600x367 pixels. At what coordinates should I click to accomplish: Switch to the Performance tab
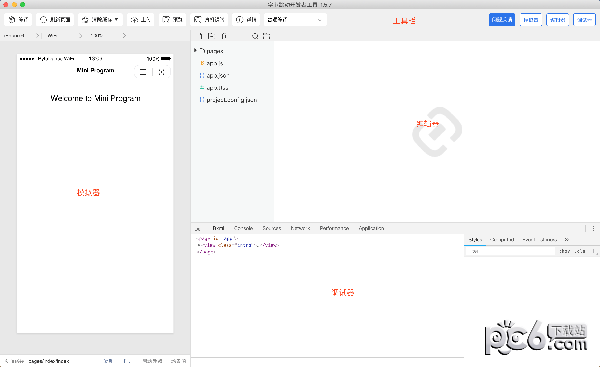334,228
